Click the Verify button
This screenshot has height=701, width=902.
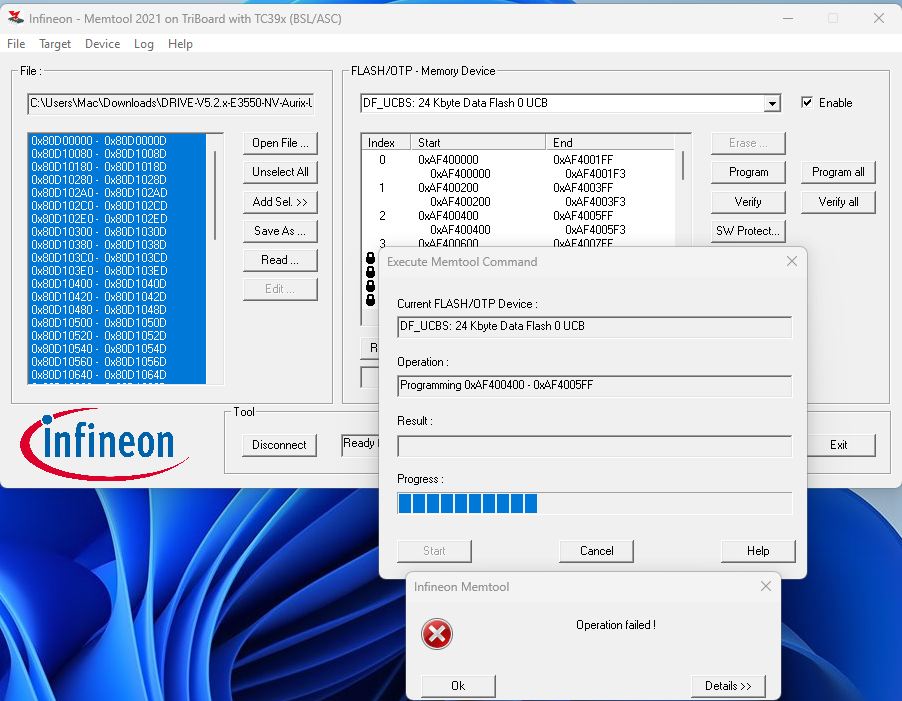[x=748, y=202]
